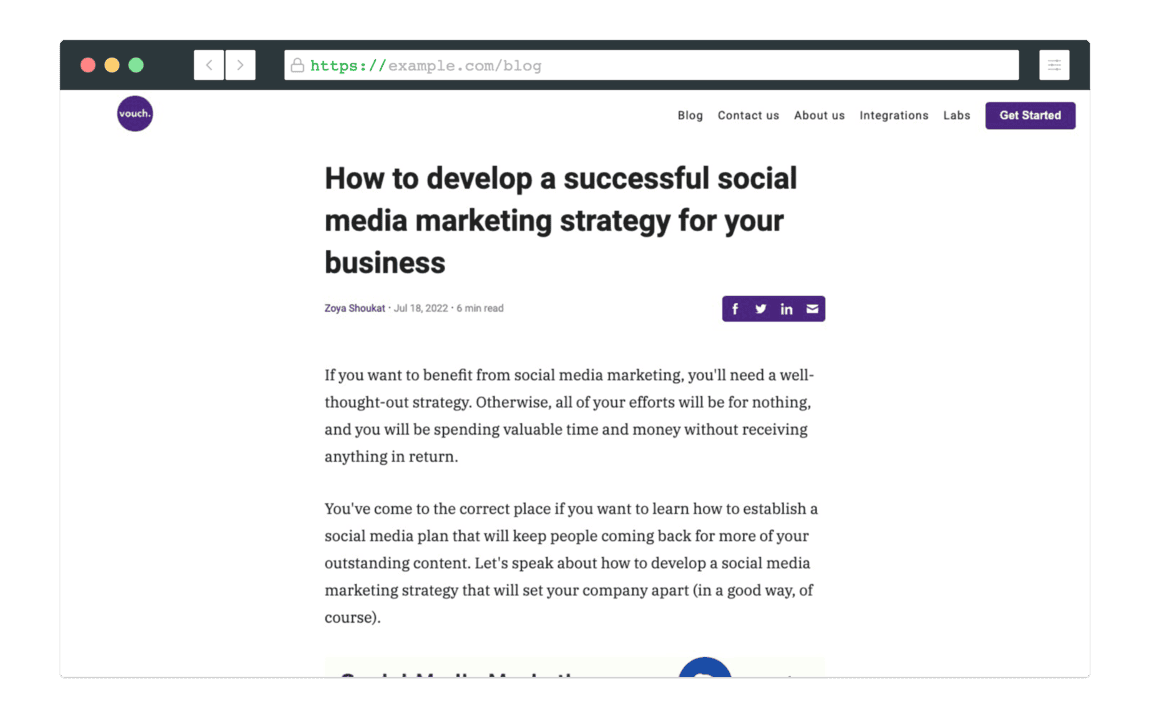Open the Integrations page
The height and width of the screenshot is (717, 1150).
click(x=894, y=116)
